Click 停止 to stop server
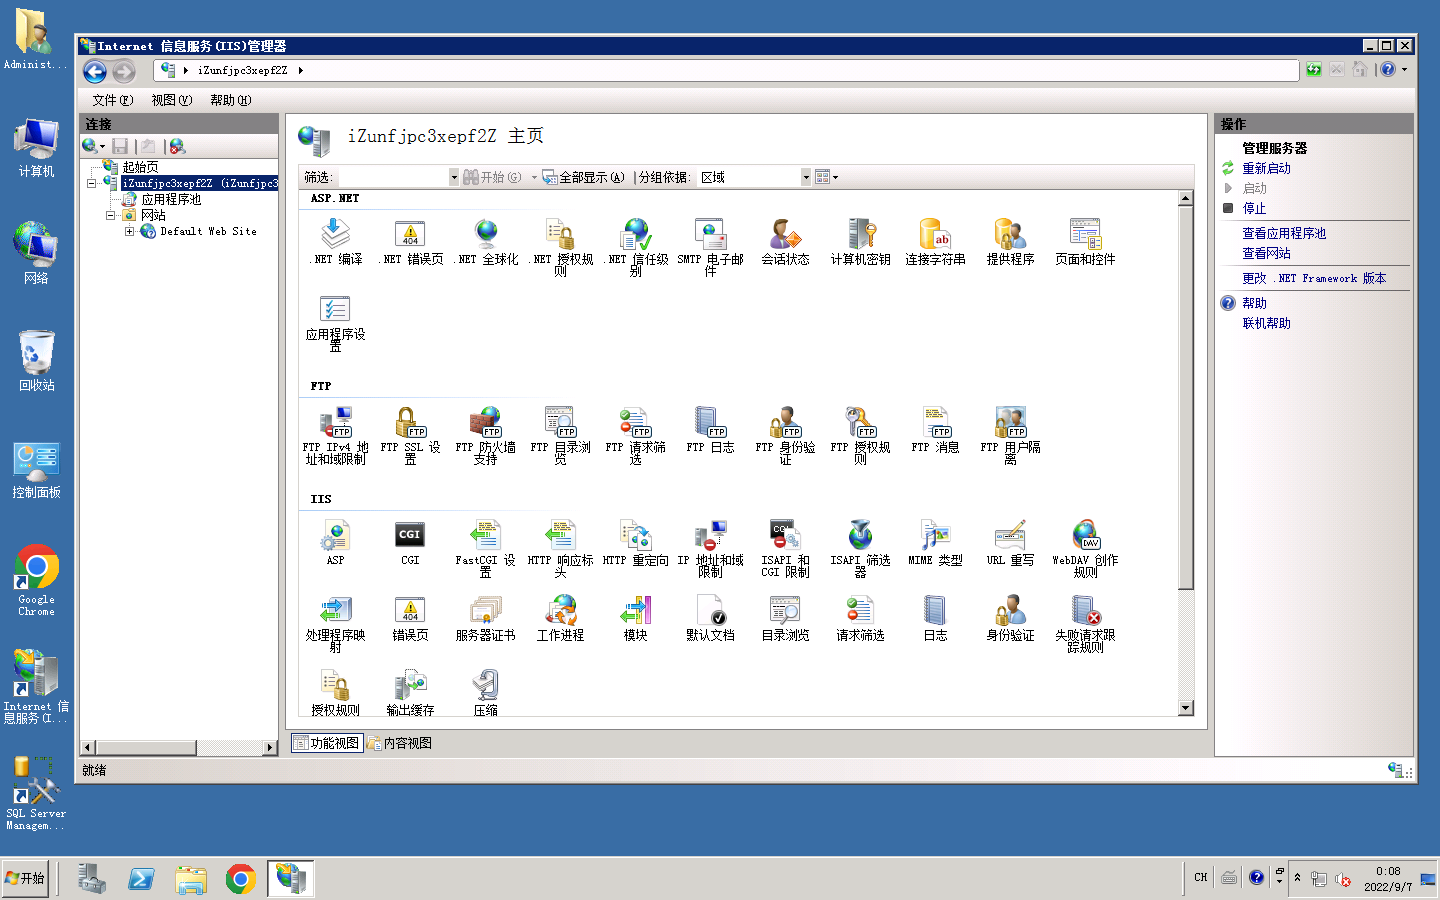Screen dimensions: 1440x900 pos(1254,208)
